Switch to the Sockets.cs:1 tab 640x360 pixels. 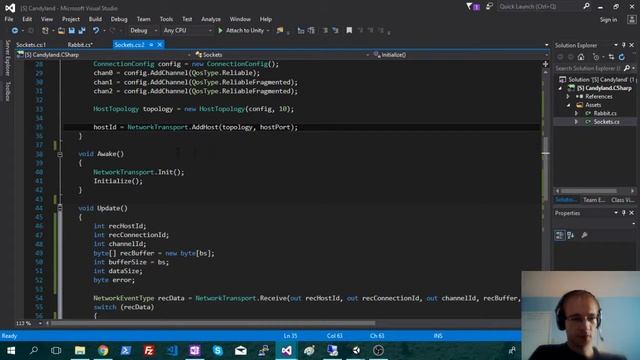click(x=31, y=45)
